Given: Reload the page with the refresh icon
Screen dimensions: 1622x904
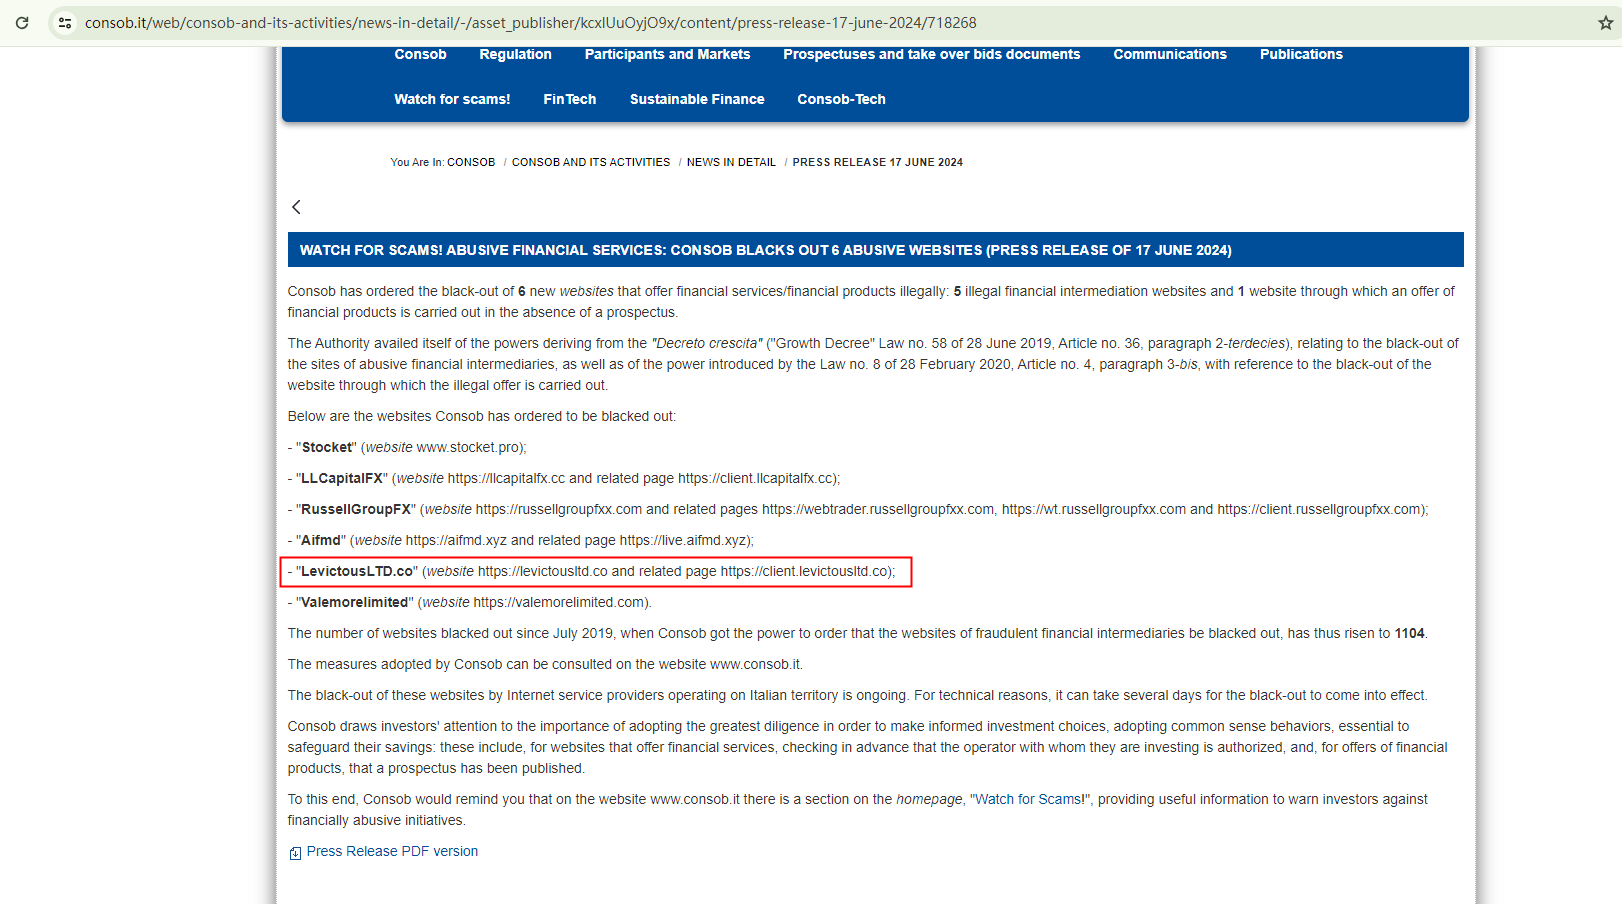Looking at the screenshot, I should pyautogui.click(x=22, y=23).
